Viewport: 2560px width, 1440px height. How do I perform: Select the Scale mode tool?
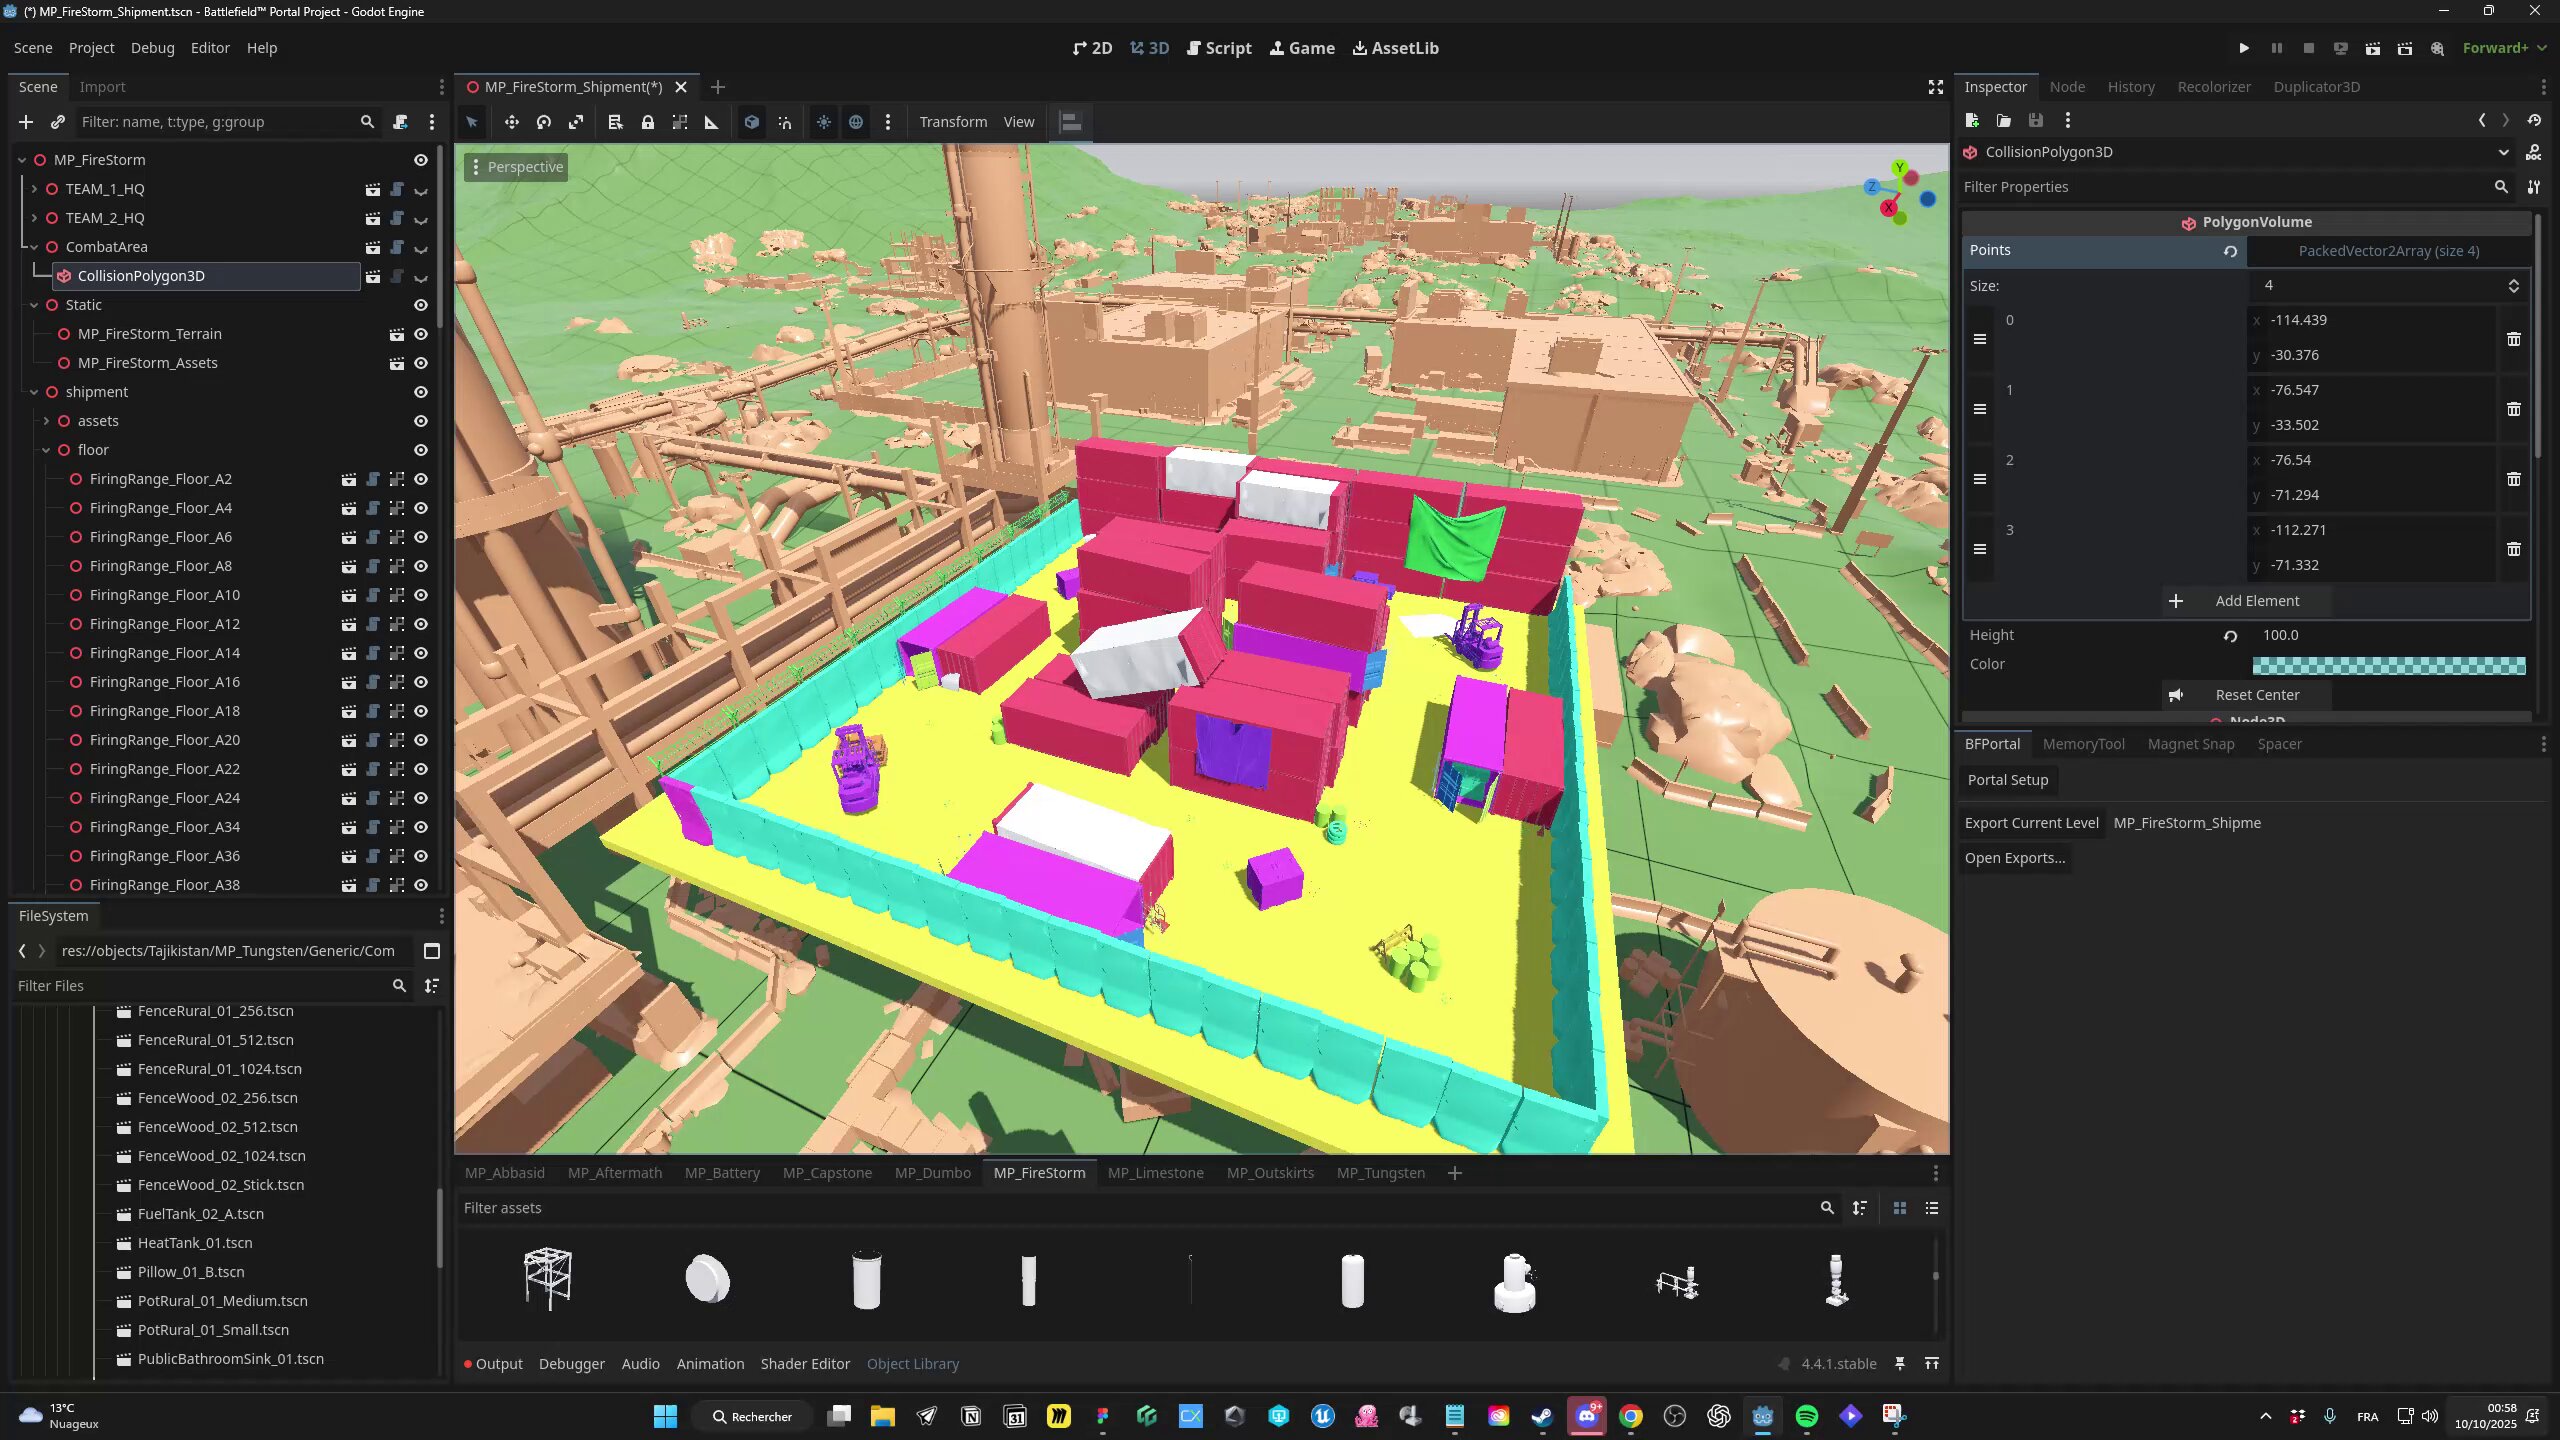point(576,122)
